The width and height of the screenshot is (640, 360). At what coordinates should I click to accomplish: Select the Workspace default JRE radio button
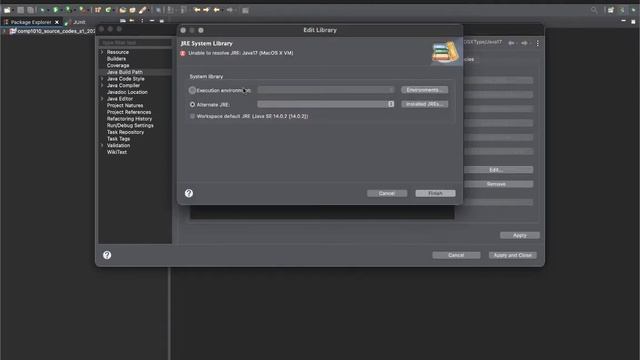click(192, 116)
